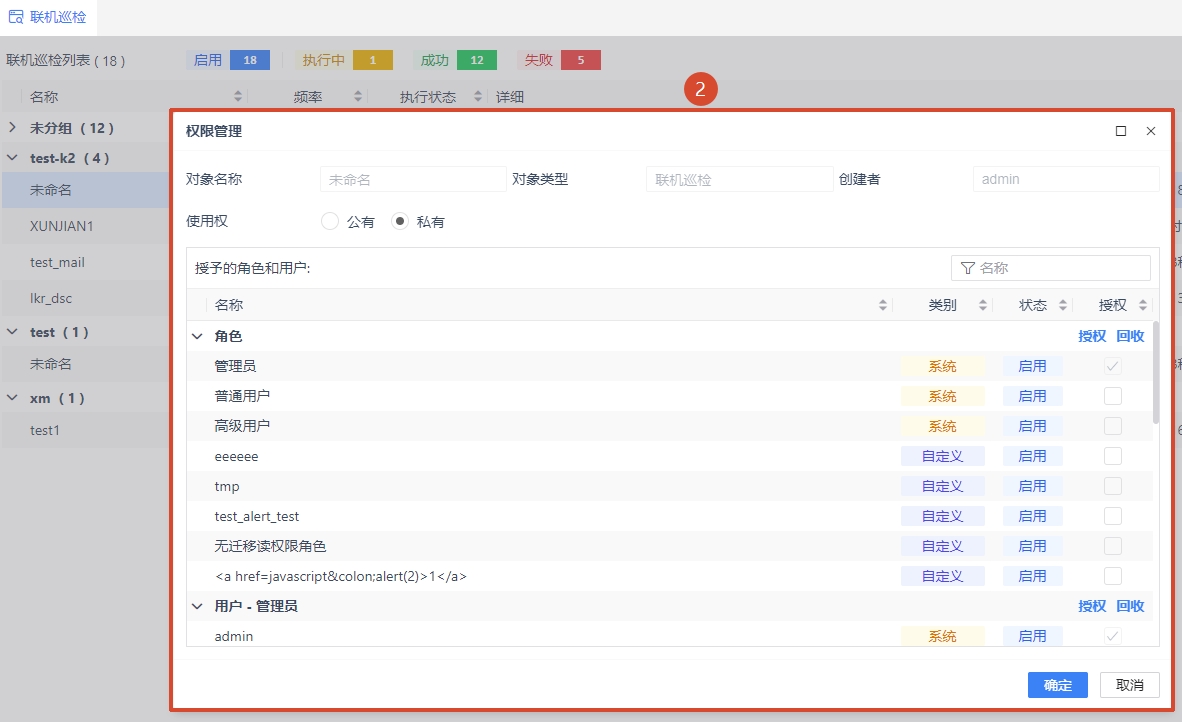Filter list by 启用 status badge

[228, 60]
